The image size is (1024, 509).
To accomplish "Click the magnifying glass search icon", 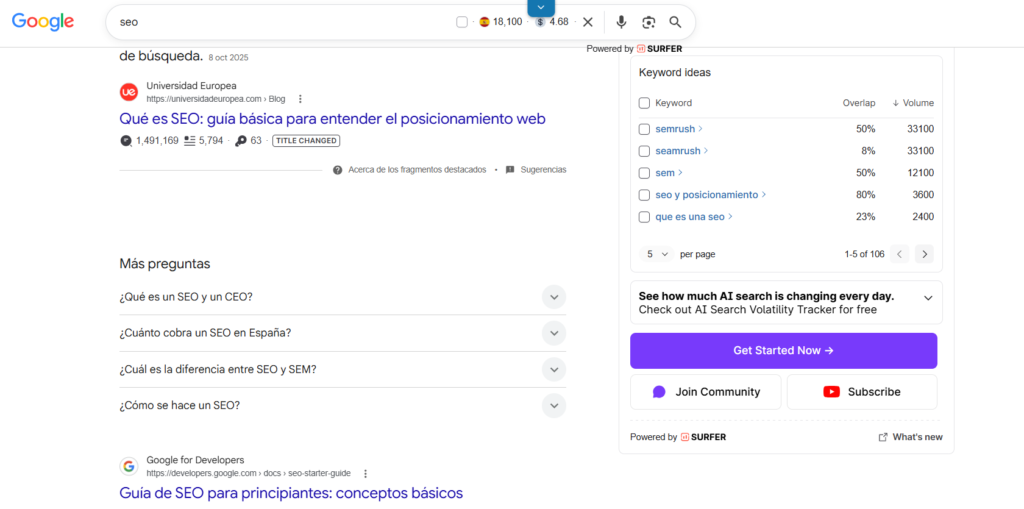I will tap(675, 22).
